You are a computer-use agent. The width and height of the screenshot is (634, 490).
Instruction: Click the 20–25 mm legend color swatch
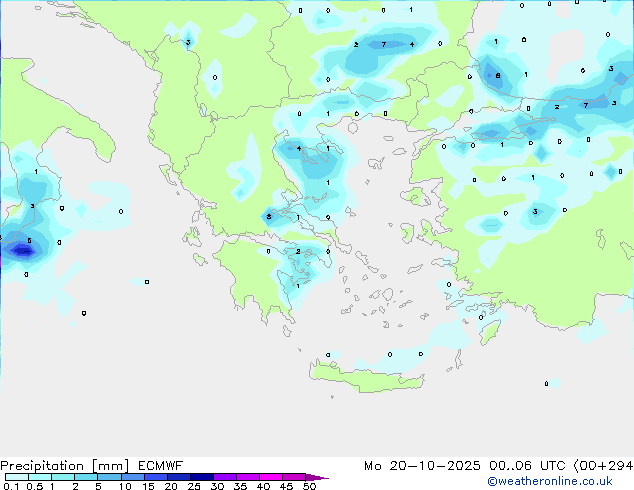coord(179,477)
